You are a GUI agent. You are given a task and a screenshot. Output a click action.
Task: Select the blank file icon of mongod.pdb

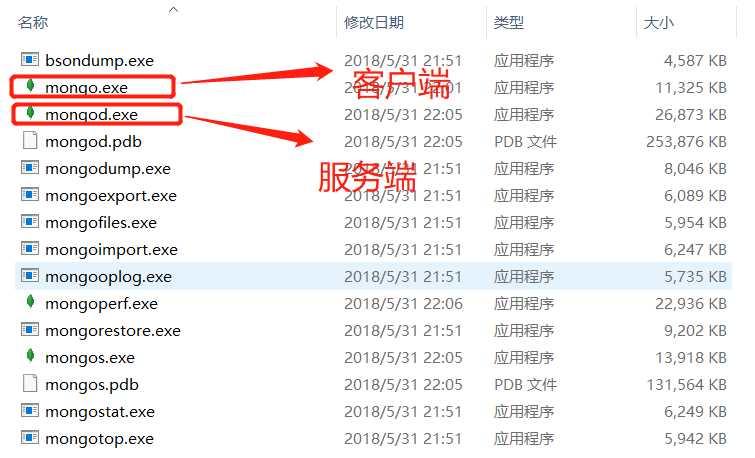(30, 141)
